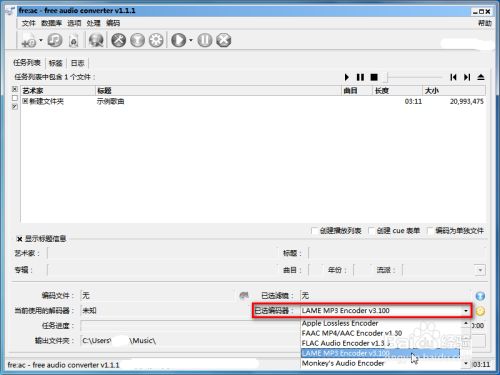Start encoding with the toolbar play icon

click(179, 41)
